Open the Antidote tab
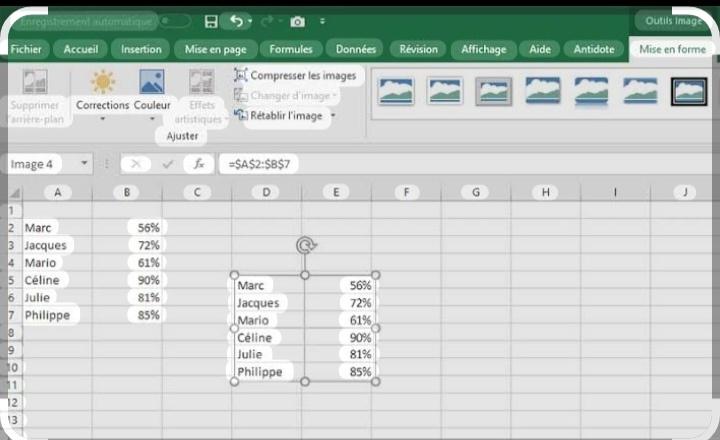 pyautogui.click(x=594, y=49)
